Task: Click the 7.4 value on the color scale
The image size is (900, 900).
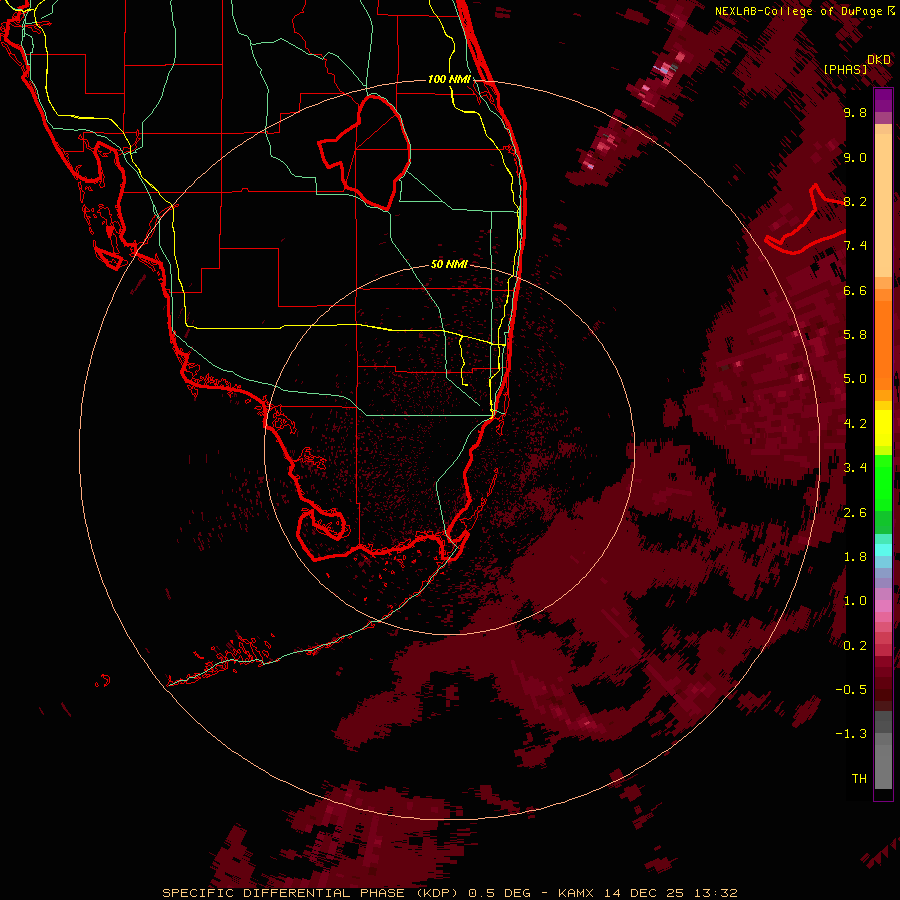Action: pyautogui.click(x=855, y=246)
